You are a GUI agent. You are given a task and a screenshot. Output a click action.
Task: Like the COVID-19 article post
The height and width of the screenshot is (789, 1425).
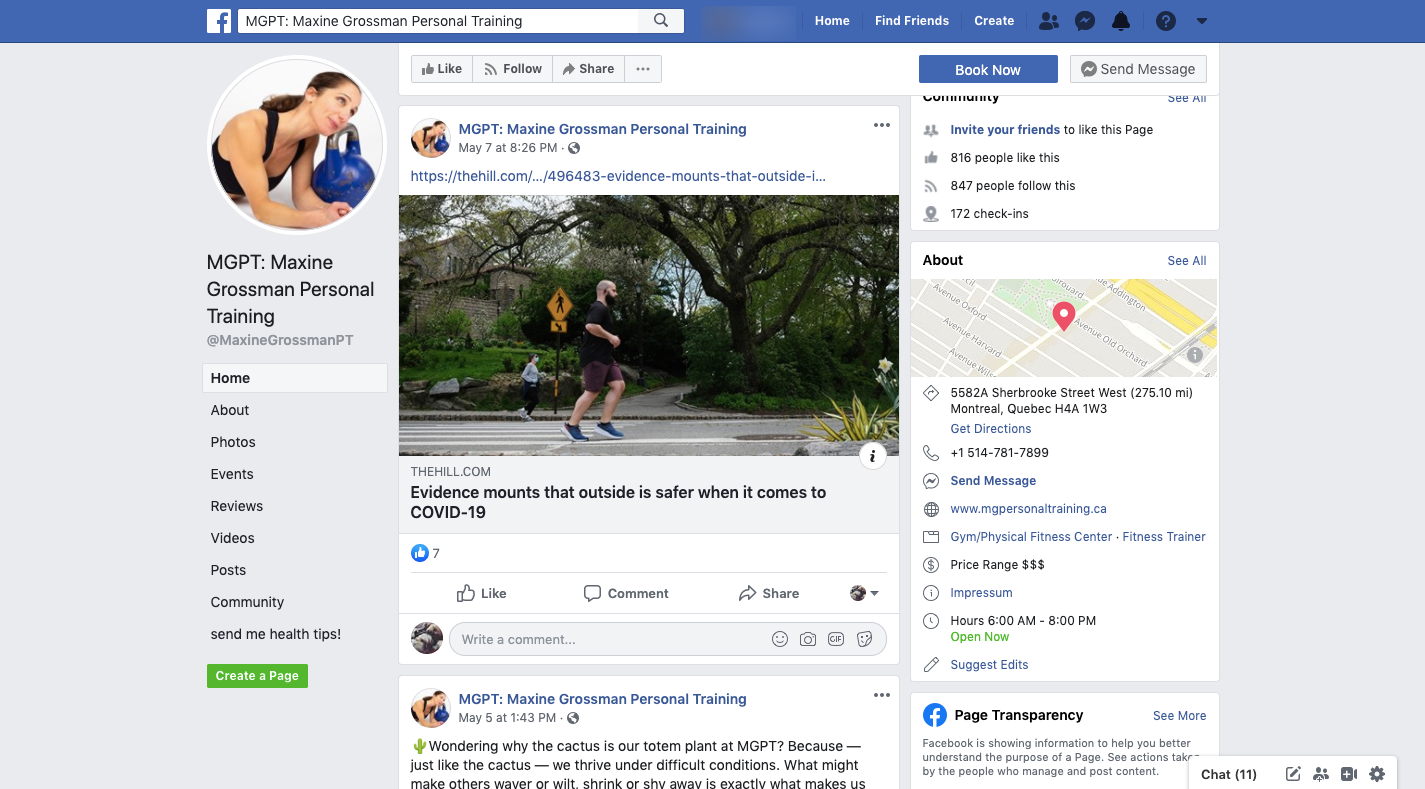pyautogui.click(x=482, y=593)
